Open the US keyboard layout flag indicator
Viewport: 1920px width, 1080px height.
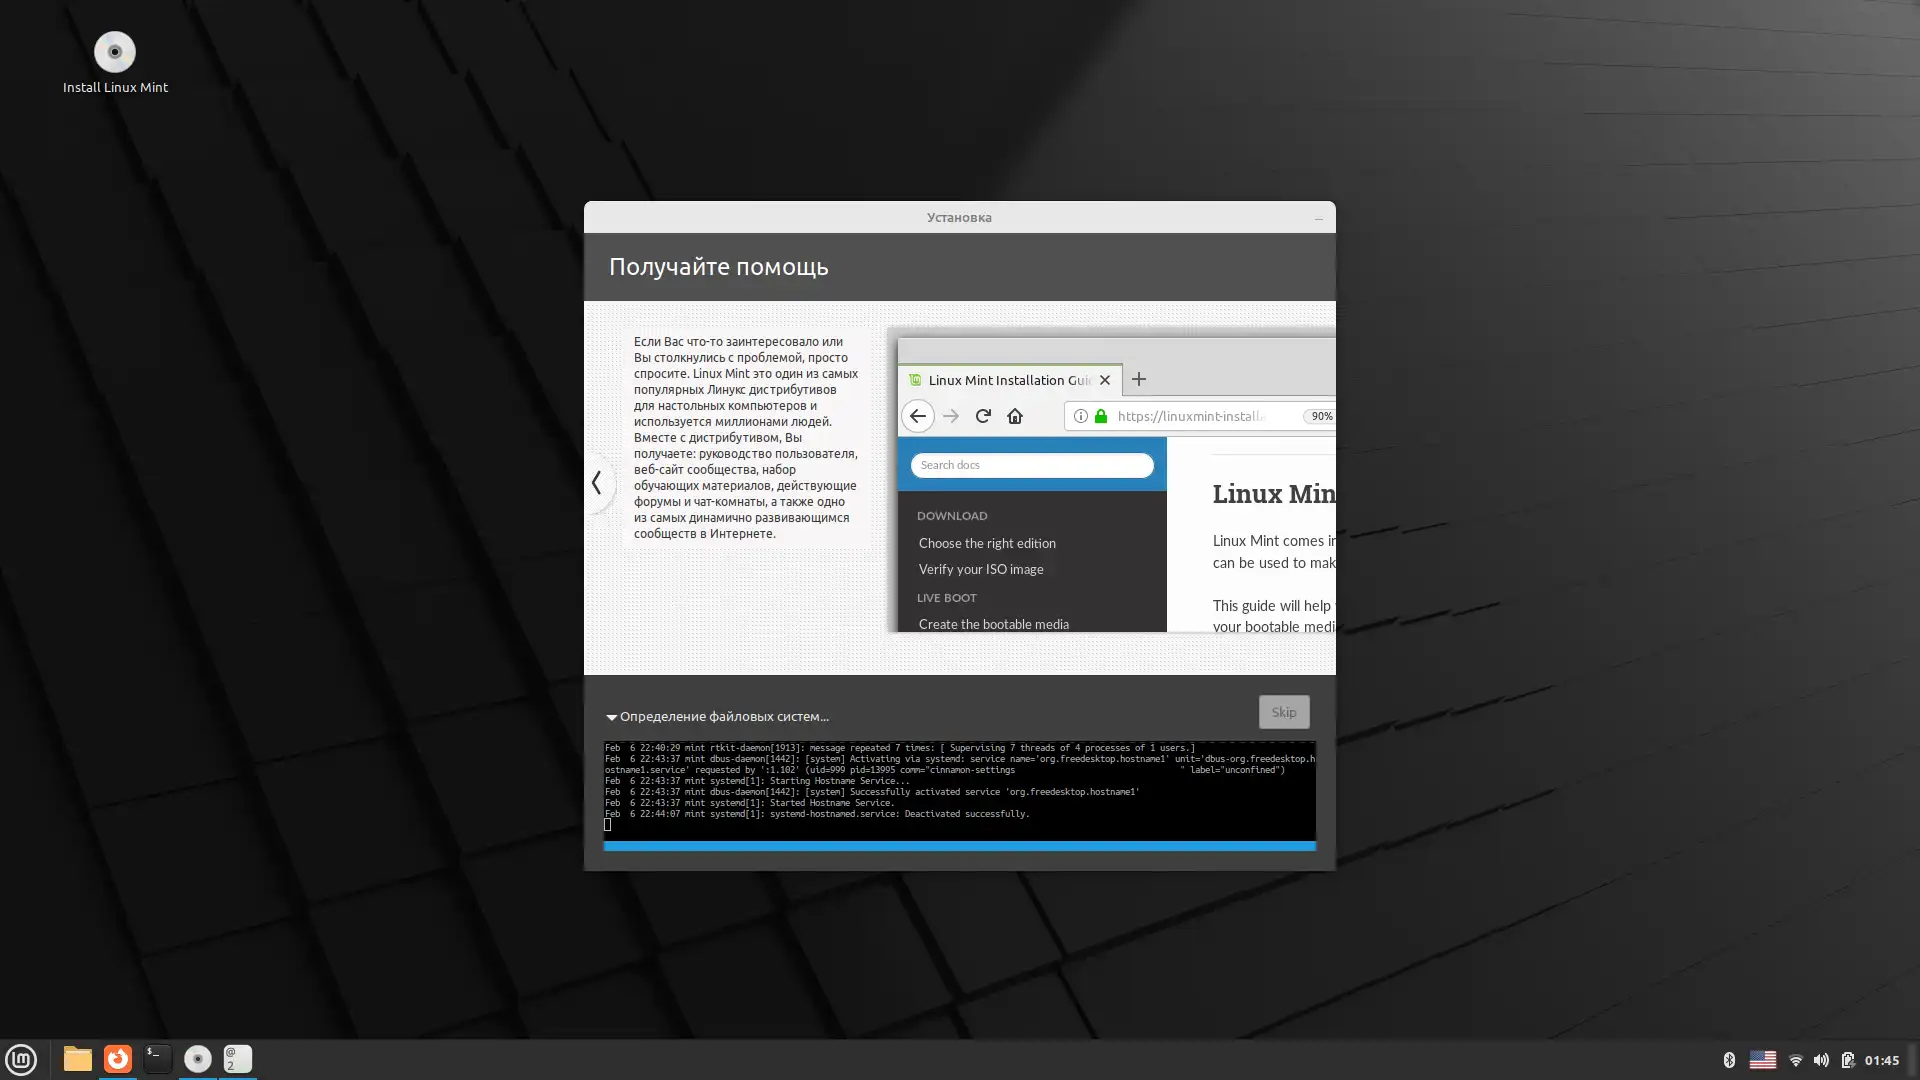click(x=1763, y=1060)
